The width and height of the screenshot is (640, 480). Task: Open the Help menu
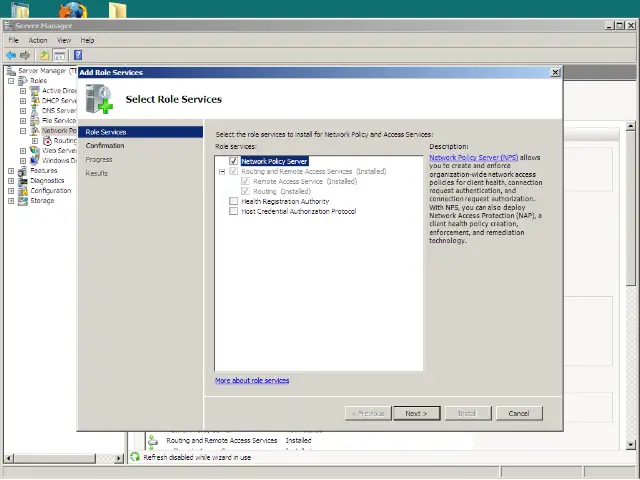87,40
